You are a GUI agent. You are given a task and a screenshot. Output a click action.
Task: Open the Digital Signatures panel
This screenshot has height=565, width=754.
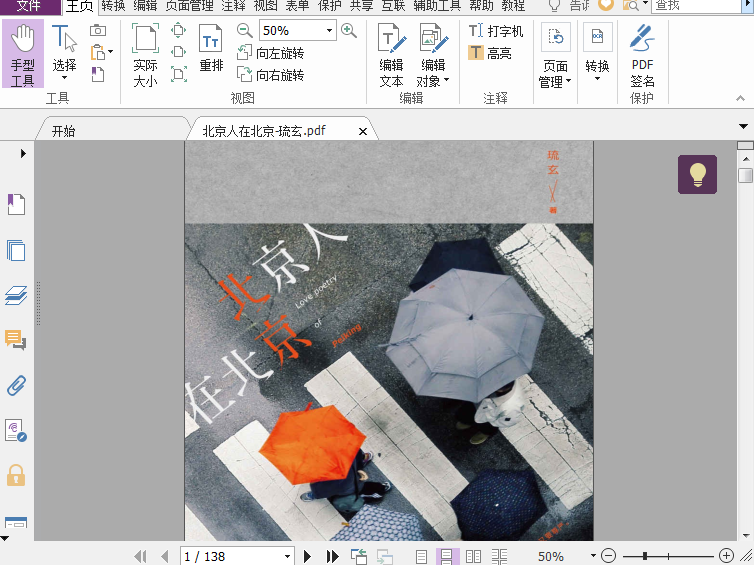[16, 430]
